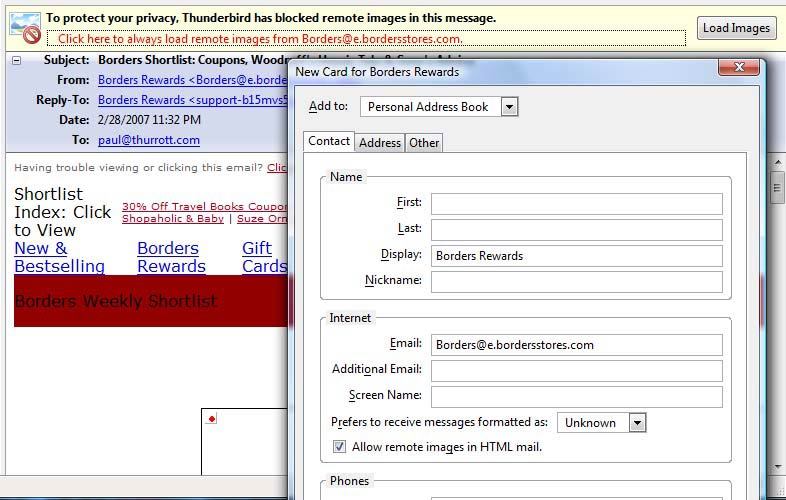Open the Shopaholic & Baby link

click(172, 219)
